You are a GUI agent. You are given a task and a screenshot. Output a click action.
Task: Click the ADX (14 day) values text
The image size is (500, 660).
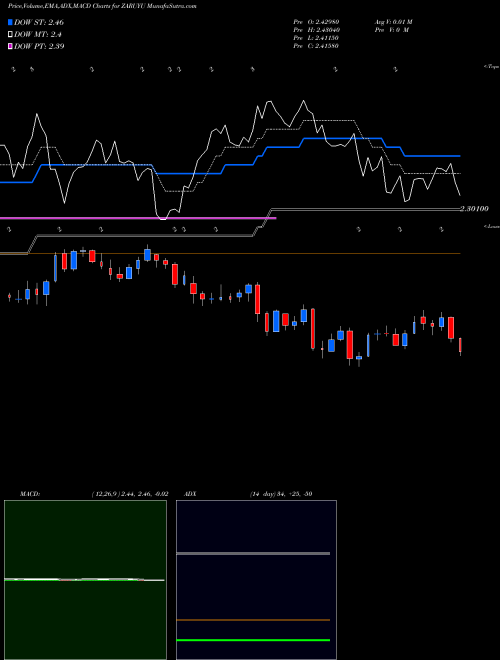coord(281,494)
